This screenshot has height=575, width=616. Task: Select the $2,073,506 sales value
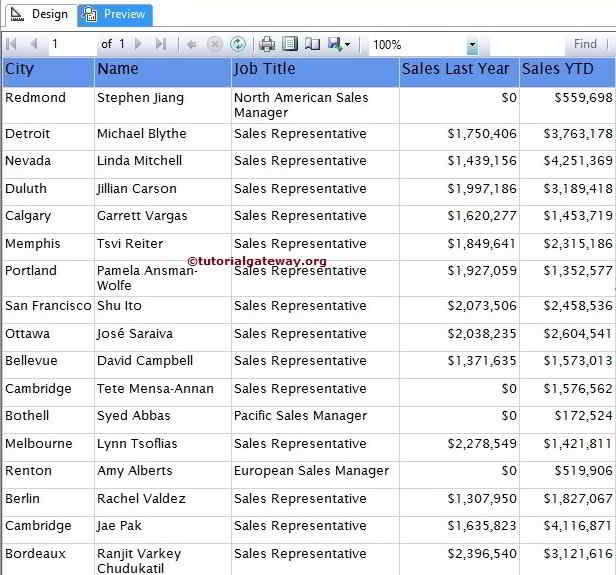click(x=459, y=310)
